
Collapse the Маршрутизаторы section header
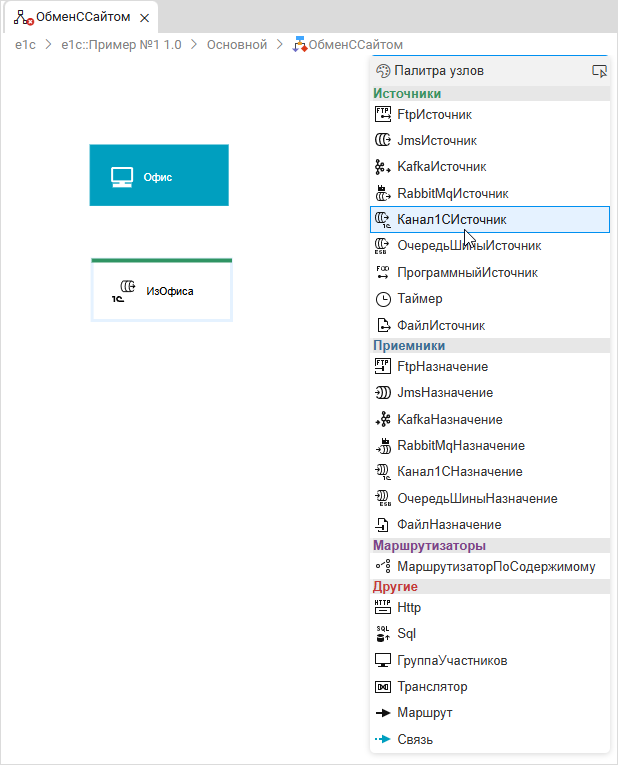(x=429, y=546)
